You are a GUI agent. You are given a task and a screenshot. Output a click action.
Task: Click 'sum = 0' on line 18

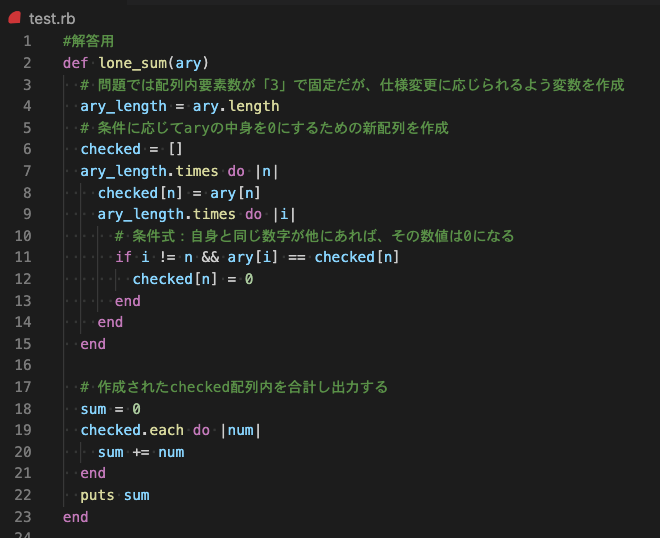[110, 409]
